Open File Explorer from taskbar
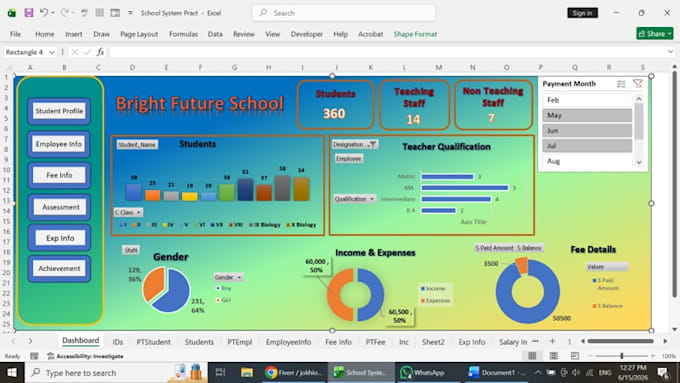680x383 pixels. pyautogui.click(x=247, y=373)
